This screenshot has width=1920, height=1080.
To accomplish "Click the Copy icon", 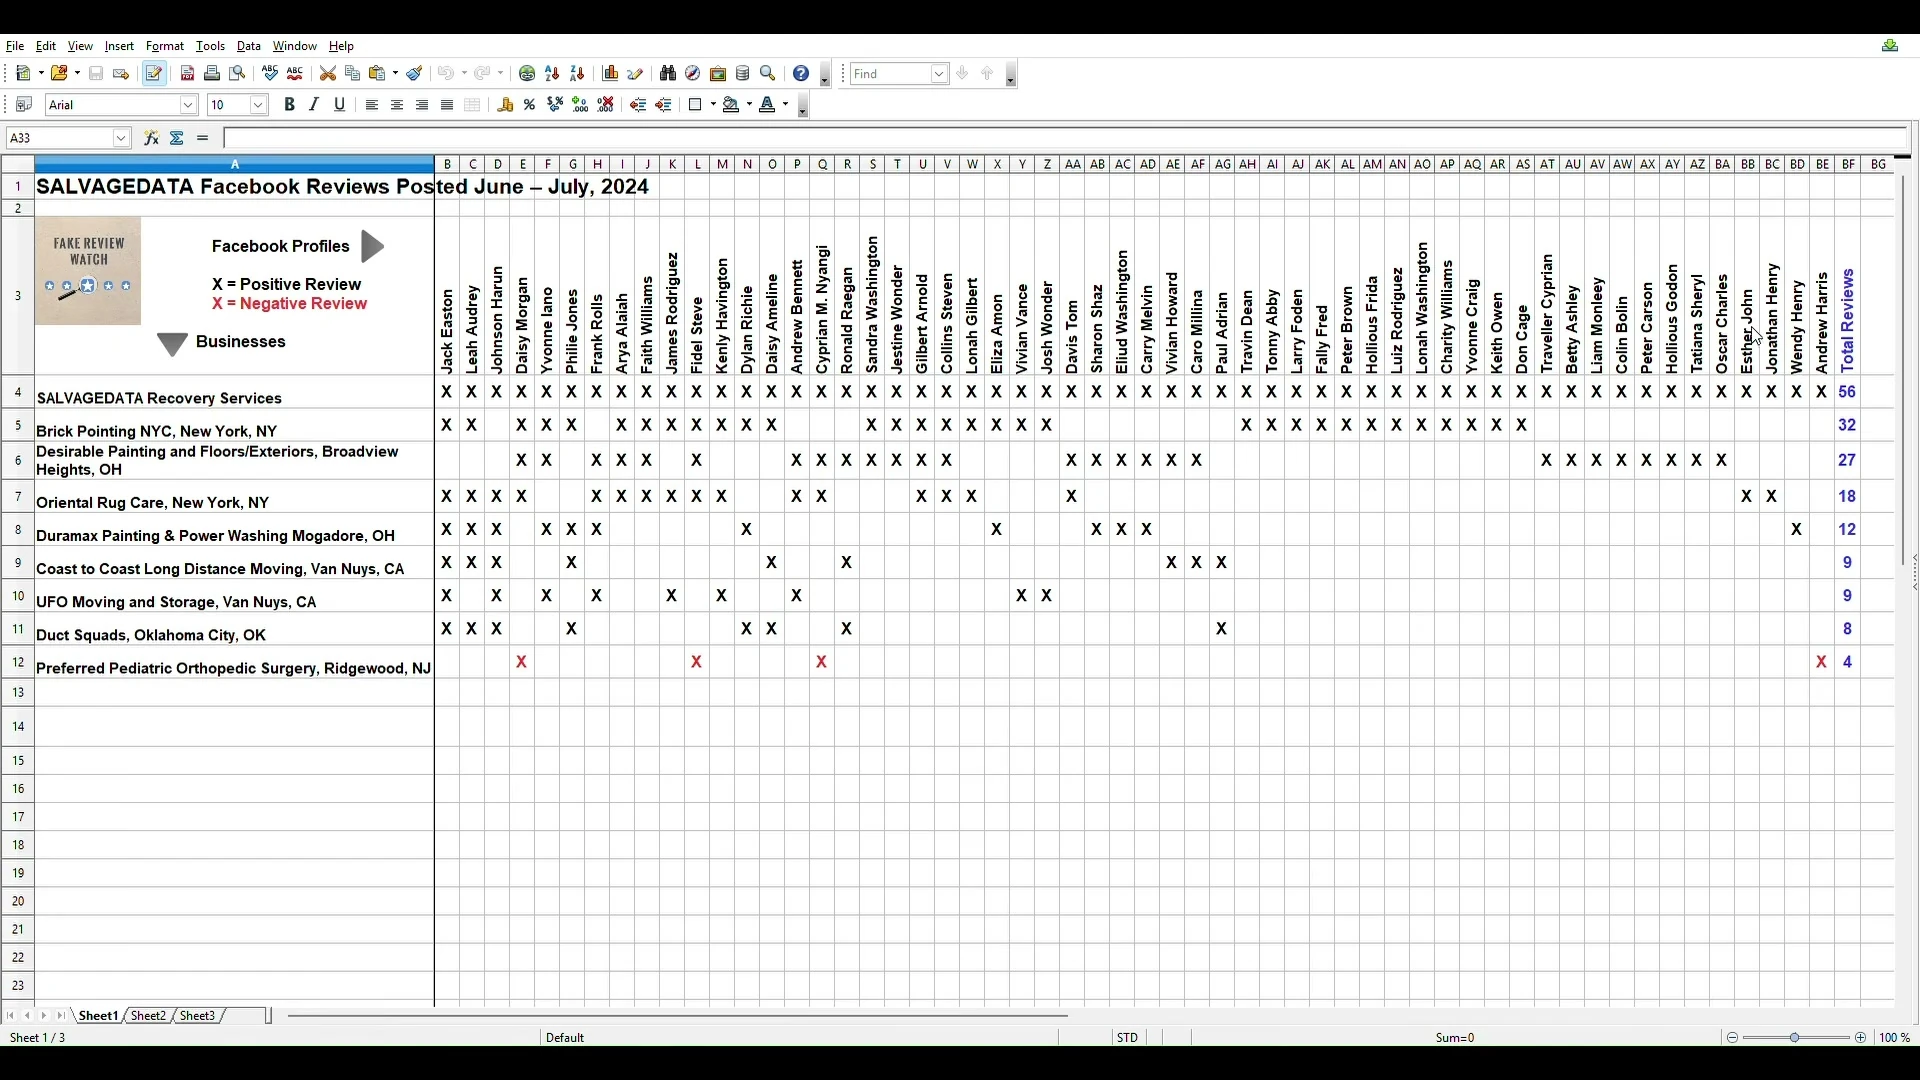I will coord(353,74).
